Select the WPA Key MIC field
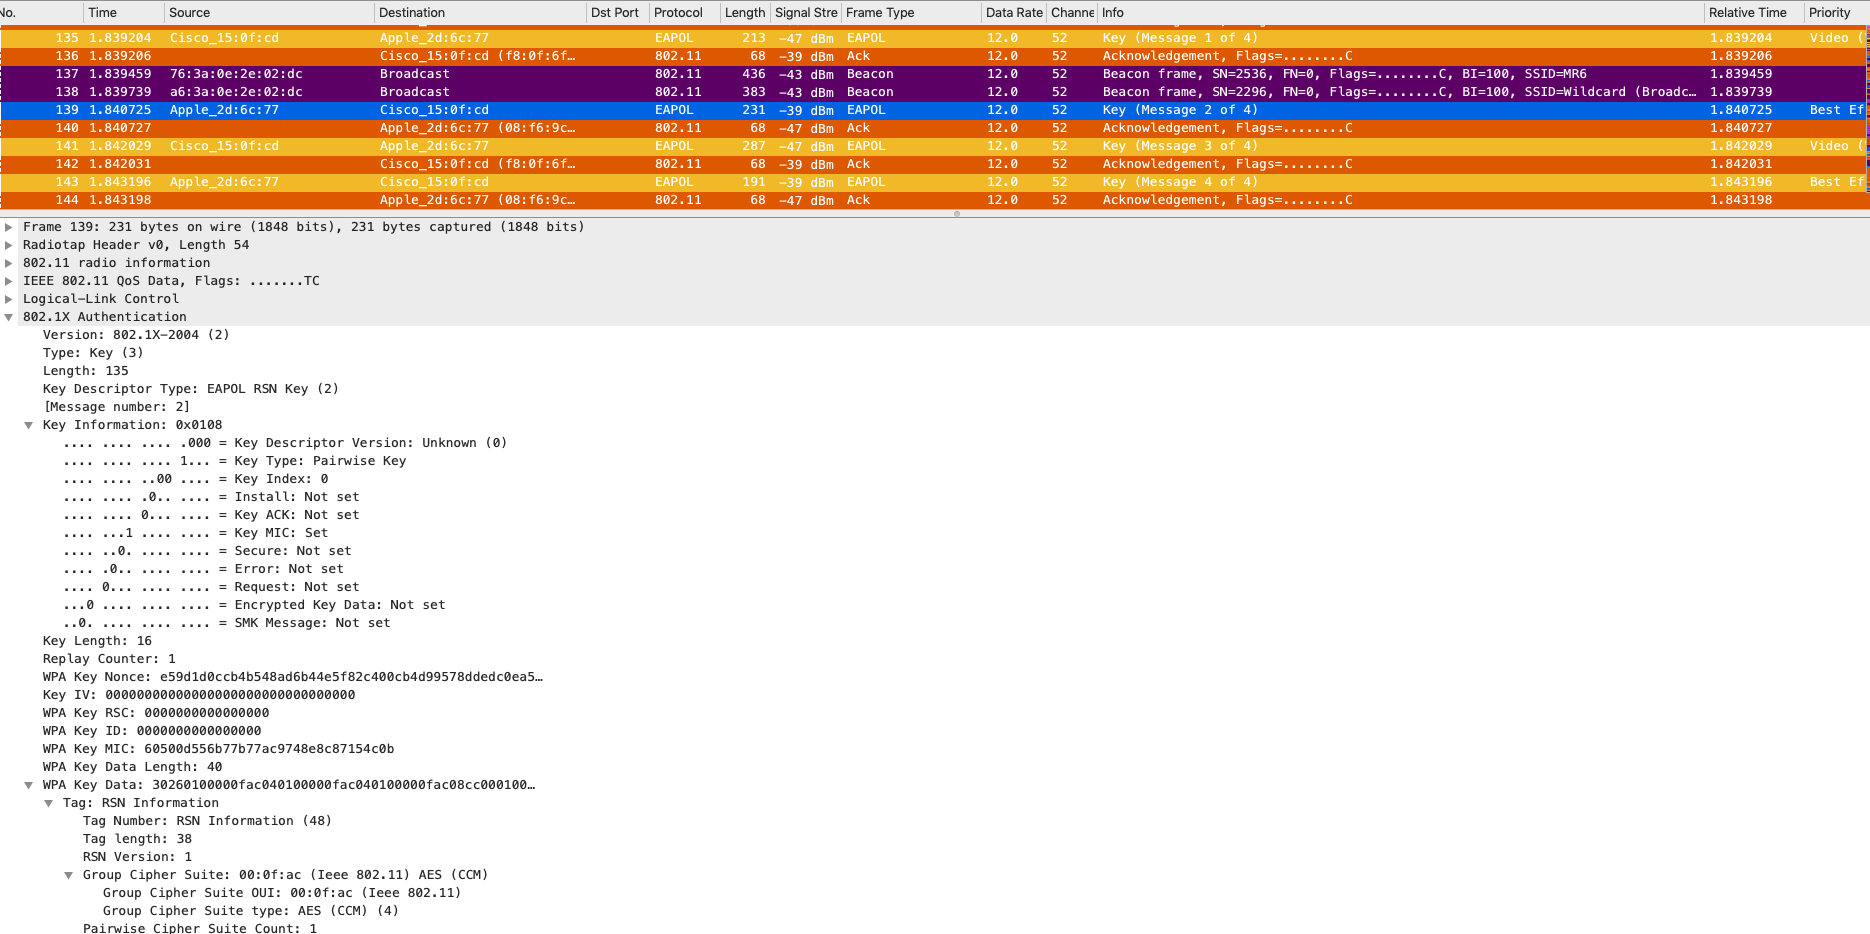This screenshot has height=934, width=1870. coord(218,749)
